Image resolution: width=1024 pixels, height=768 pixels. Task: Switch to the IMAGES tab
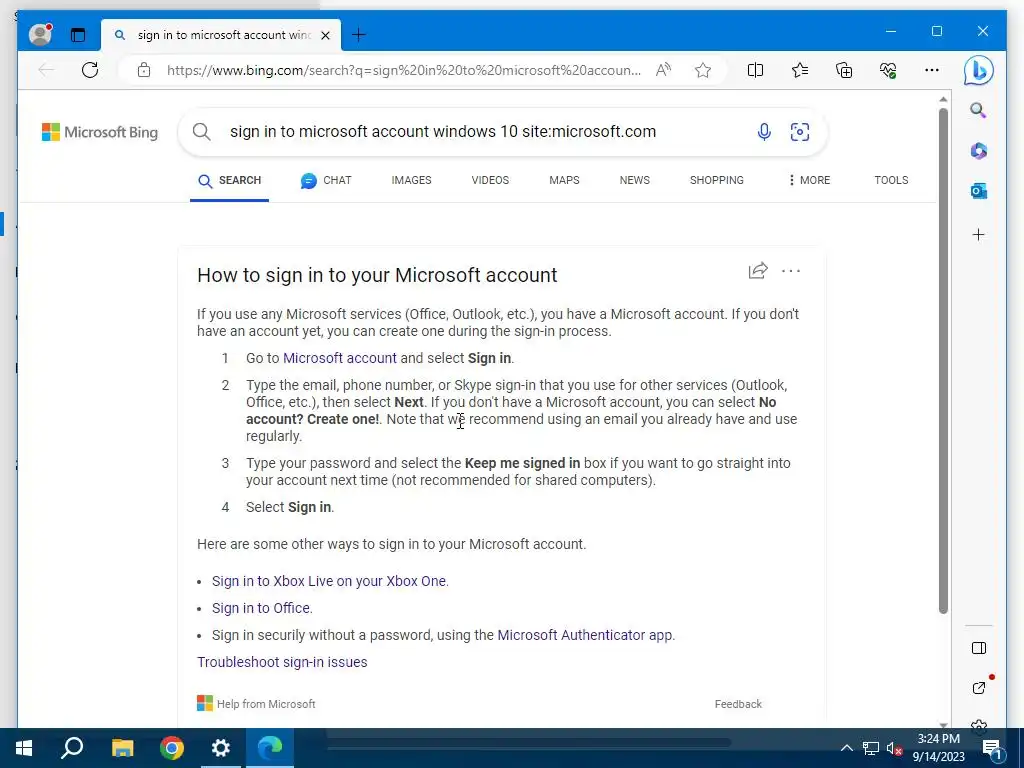click(x=411, y=180)
